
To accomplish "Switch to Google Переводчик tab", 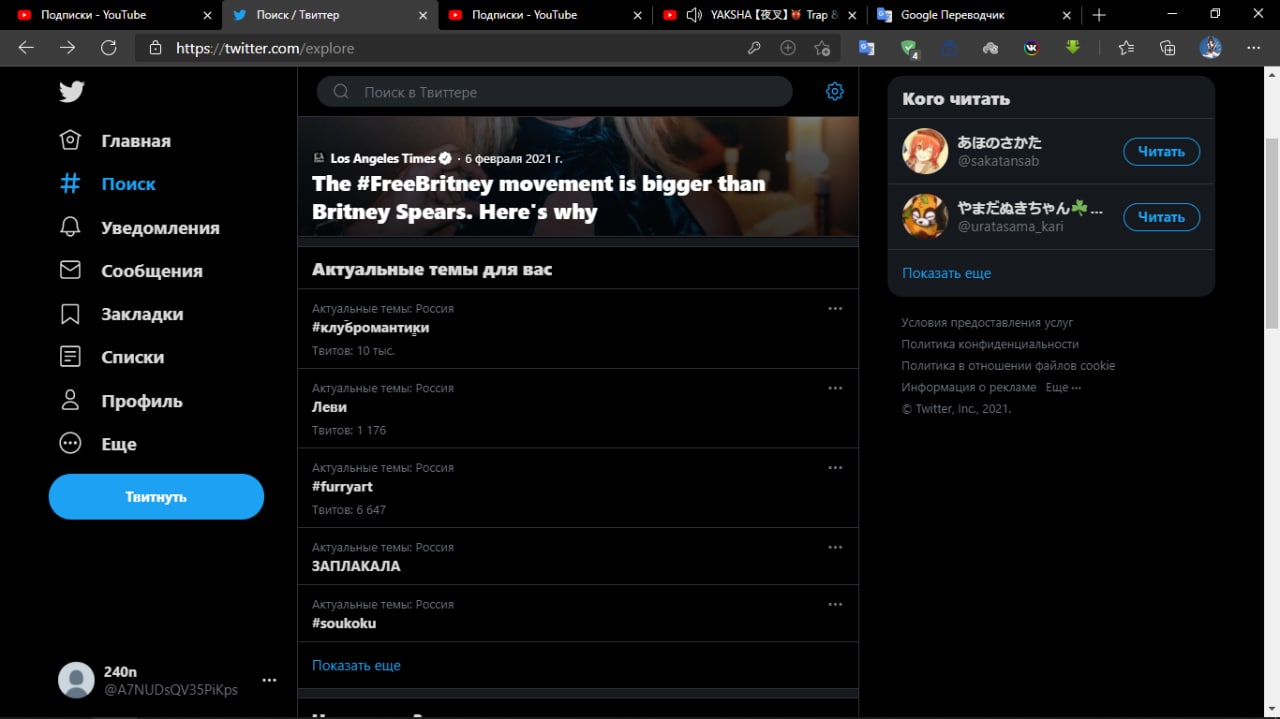I will click(x=974, y=15).
